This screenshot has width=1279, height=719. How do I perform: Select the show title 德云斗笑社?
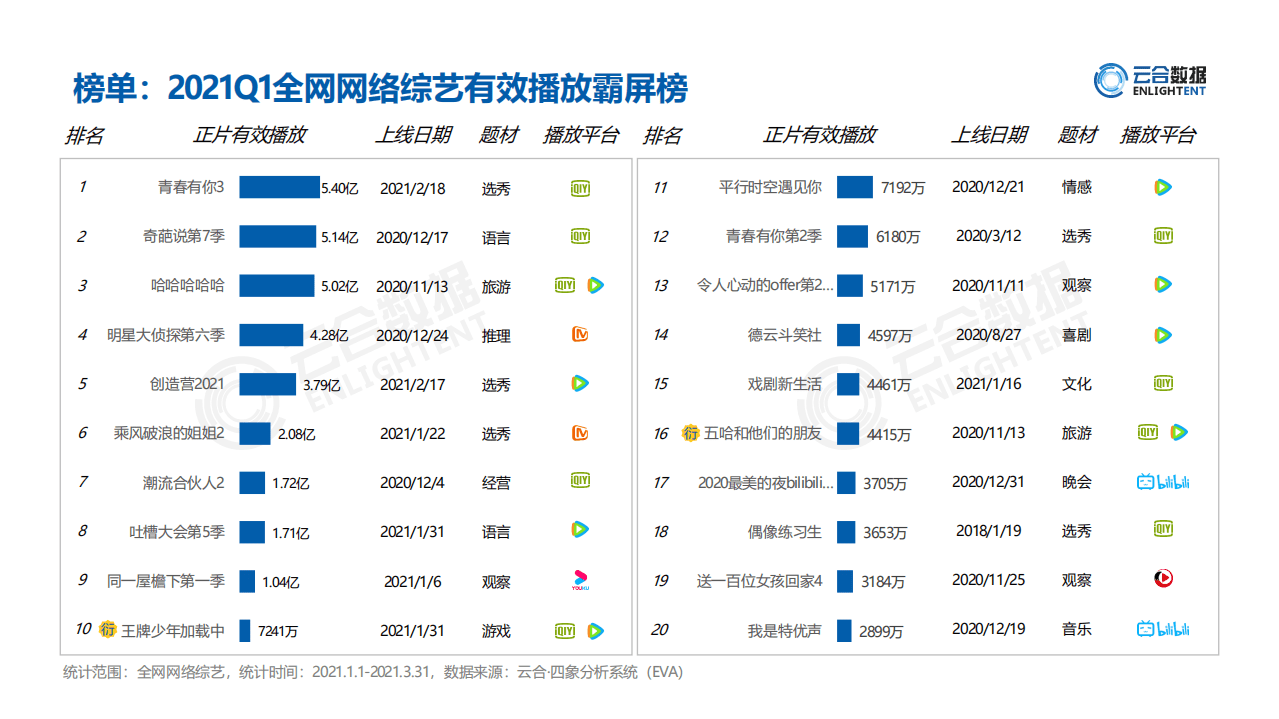785,335
